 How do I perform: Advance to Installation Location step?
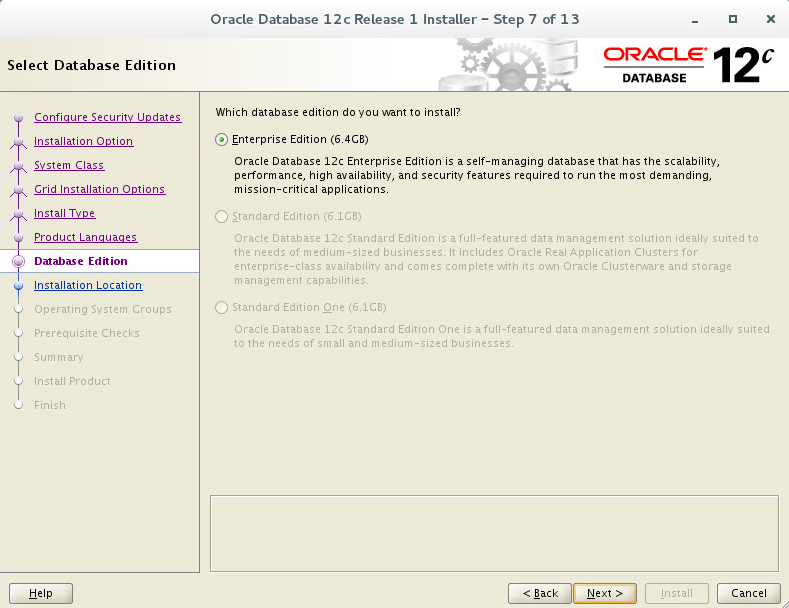click(x=88, y=285)
